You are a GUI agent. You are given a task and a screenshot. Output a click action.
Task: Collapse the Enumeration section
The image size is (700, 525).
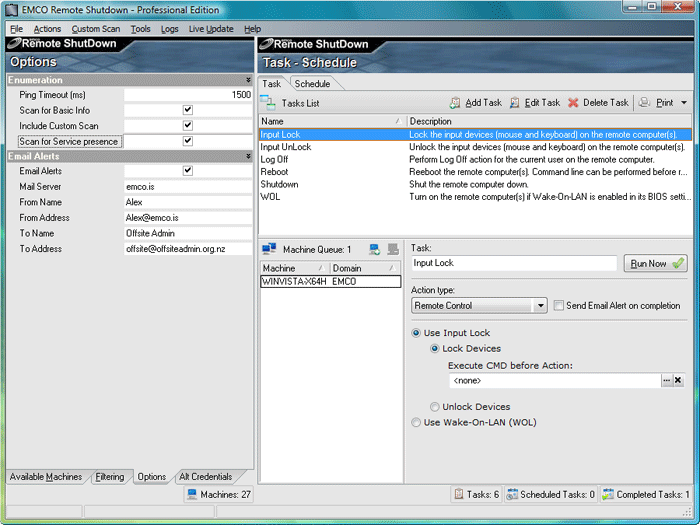tap(248, 80)
